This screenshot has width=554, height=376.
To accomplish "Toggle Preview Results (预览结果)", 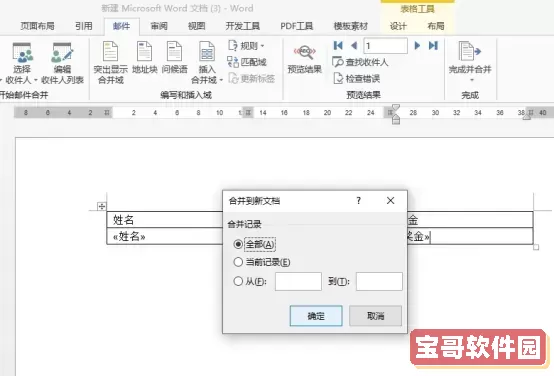I will [305, 59].
